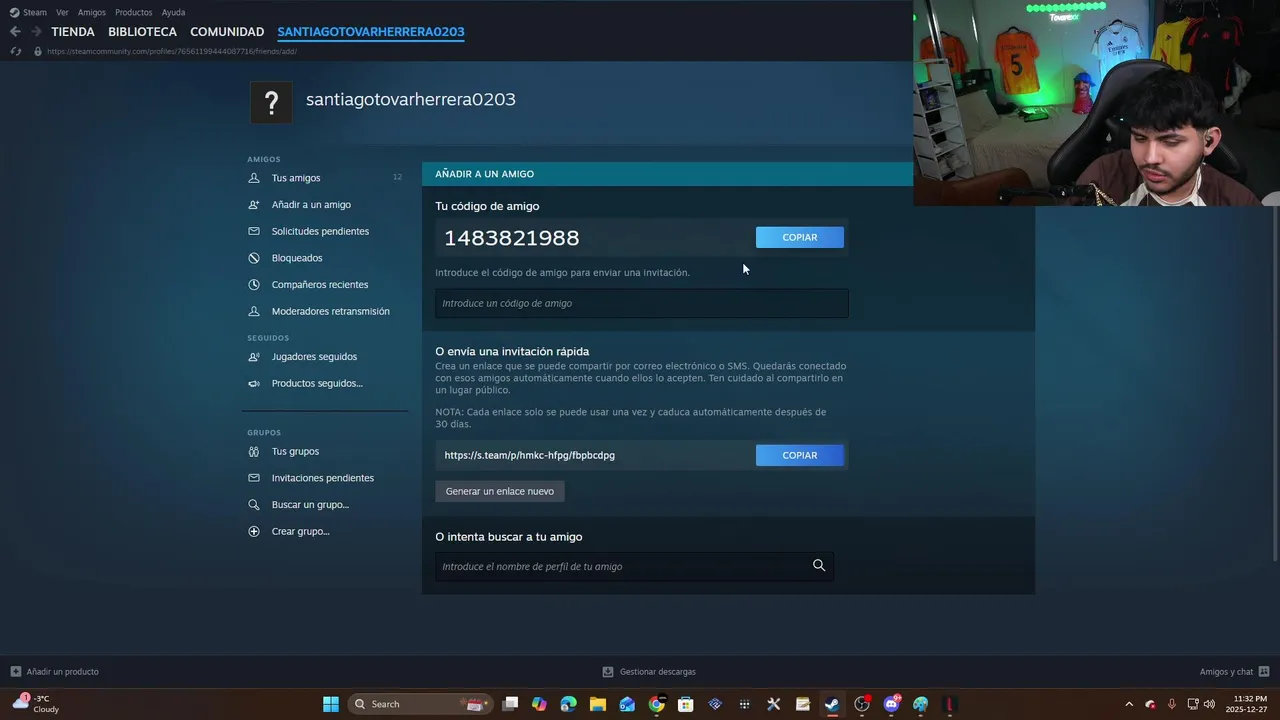Click the santiagotovarherrera0203 profile name heading
Image resolution: width=1280 pixels, height=720 pixels.
pos(411,99)
